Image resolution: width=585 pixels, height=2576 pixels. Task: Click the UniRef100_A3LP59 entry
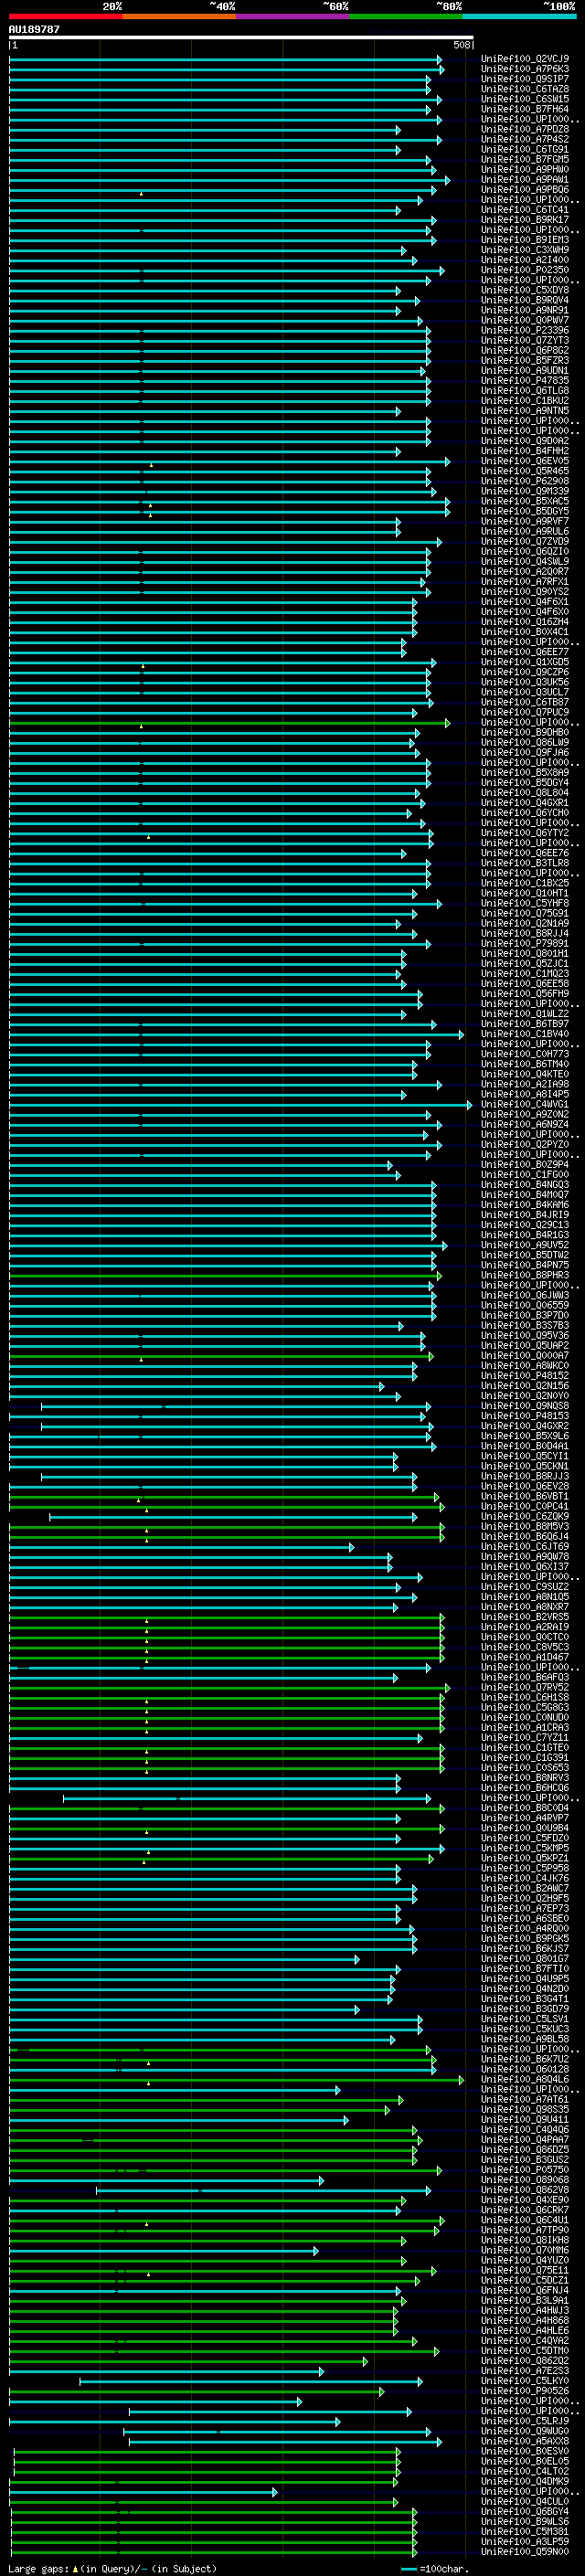tap(525, 2542)
